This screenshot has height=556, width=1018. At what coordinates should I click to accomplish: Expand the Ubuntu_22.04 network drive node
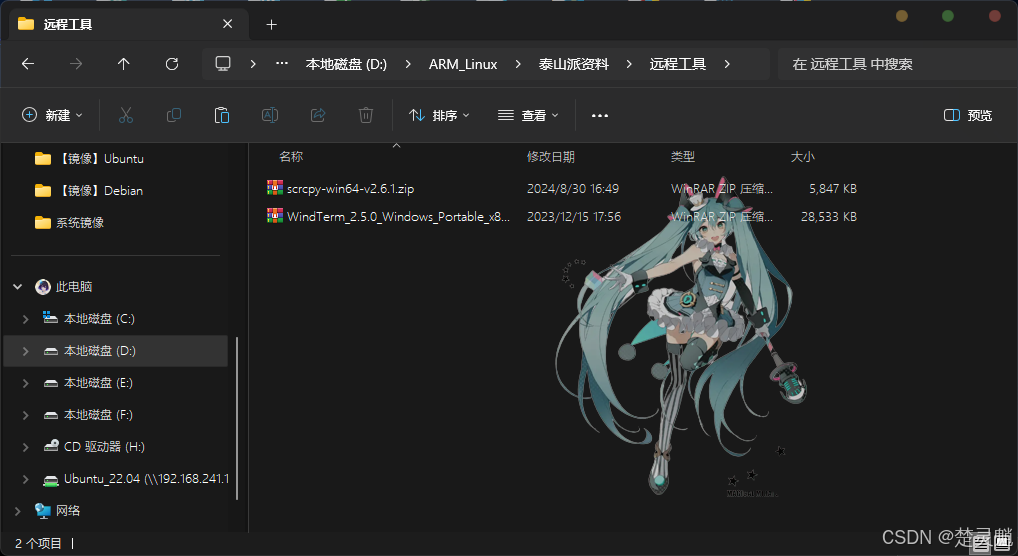coord(25,479)
